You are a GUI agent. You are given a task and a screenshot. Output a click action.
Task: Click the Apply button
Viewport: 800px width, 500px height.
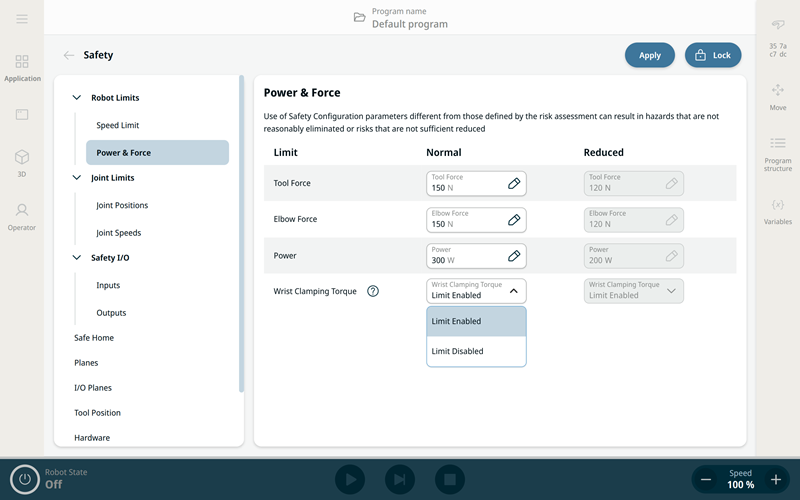[650, 56]
